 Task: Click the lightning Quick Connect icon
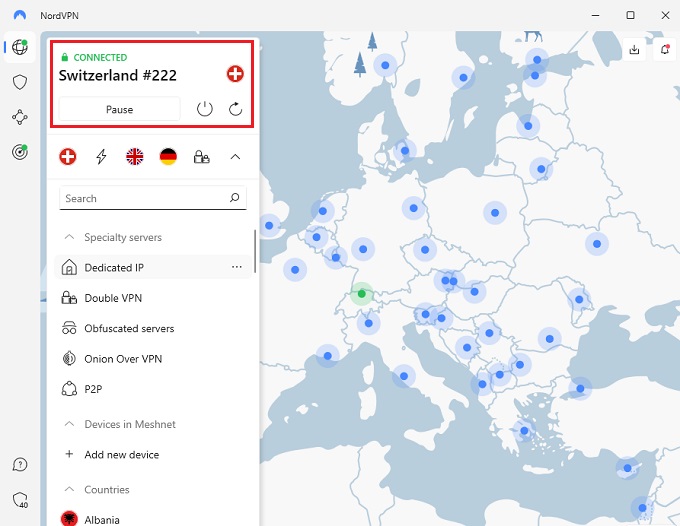click(x=101, y=157)
